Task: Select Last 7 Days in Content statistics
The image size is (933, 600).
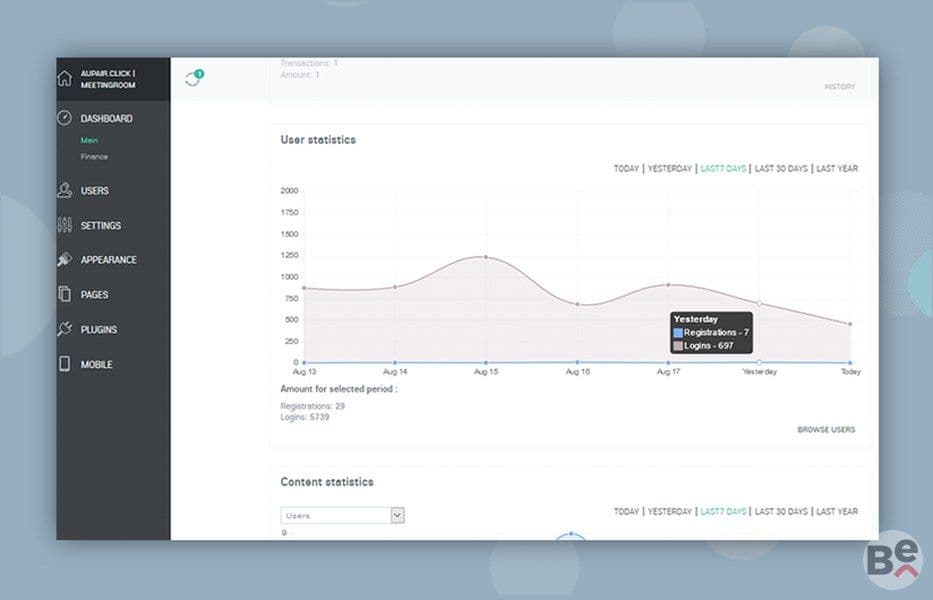Action: 723,512
